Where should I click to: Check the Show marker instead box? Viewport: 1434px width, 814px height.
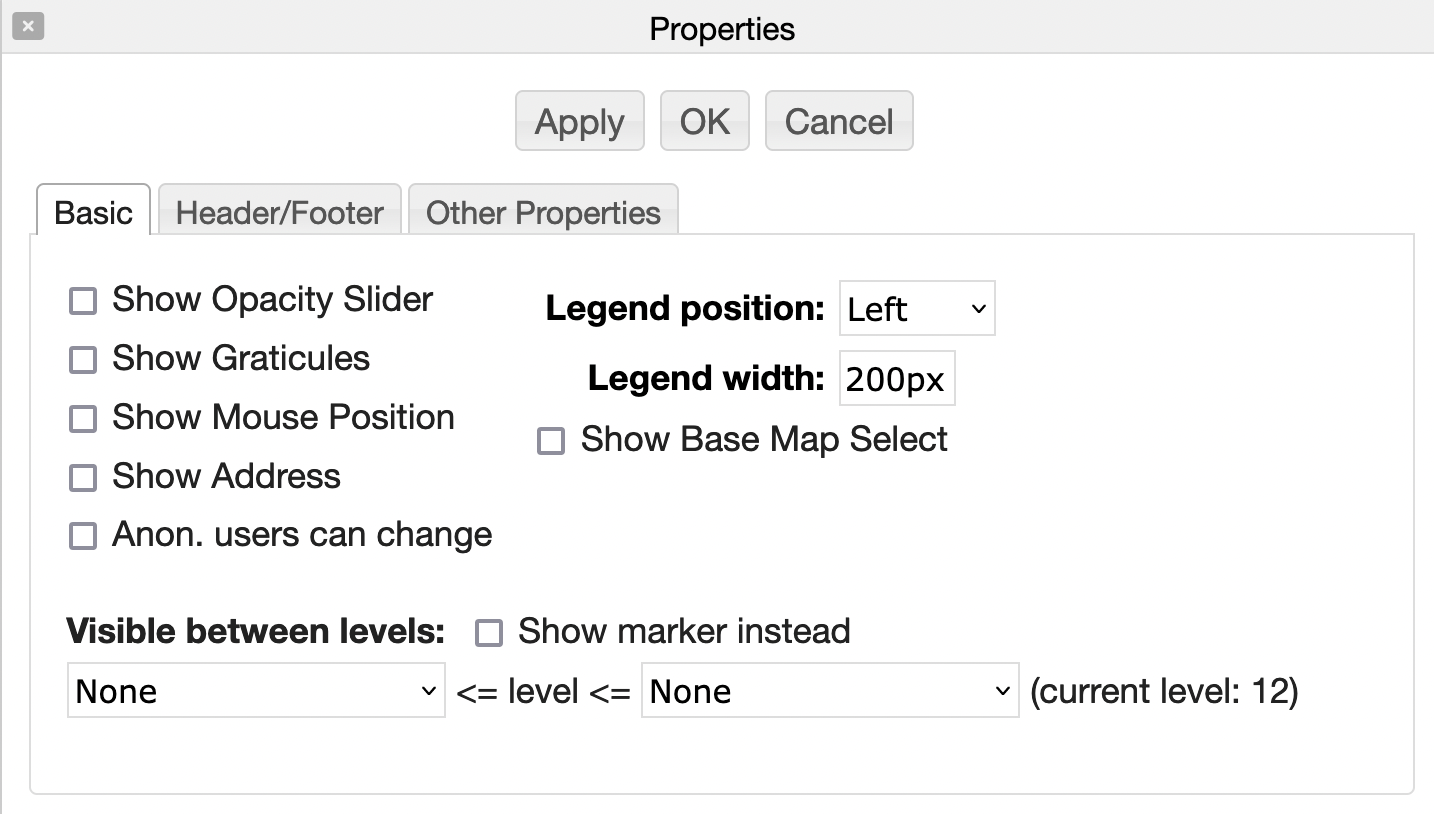point(489,633)
